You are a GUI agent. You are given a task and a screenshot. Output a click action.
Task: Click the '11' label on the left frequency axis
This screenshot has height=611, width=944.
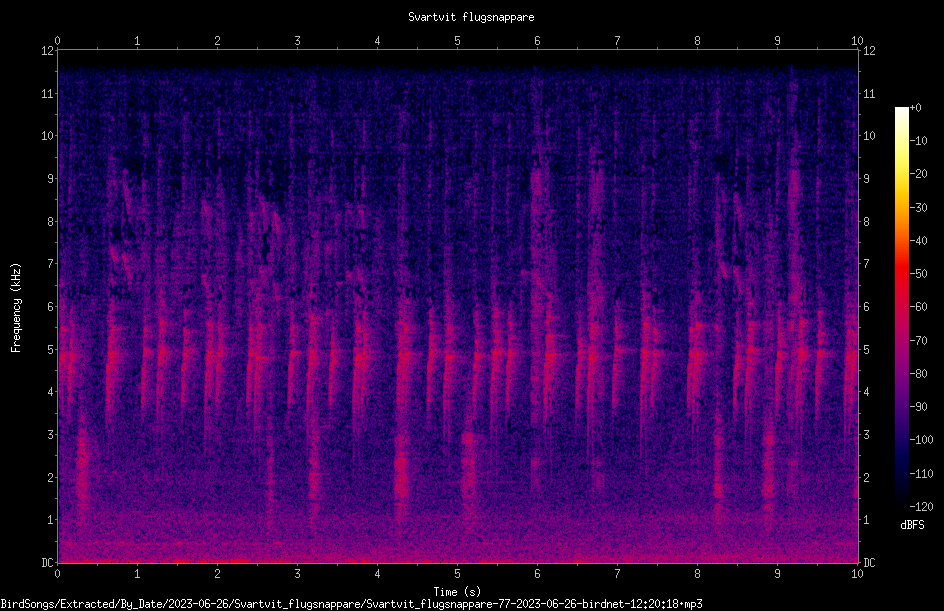pyautogui.click(x=48, y=93)
